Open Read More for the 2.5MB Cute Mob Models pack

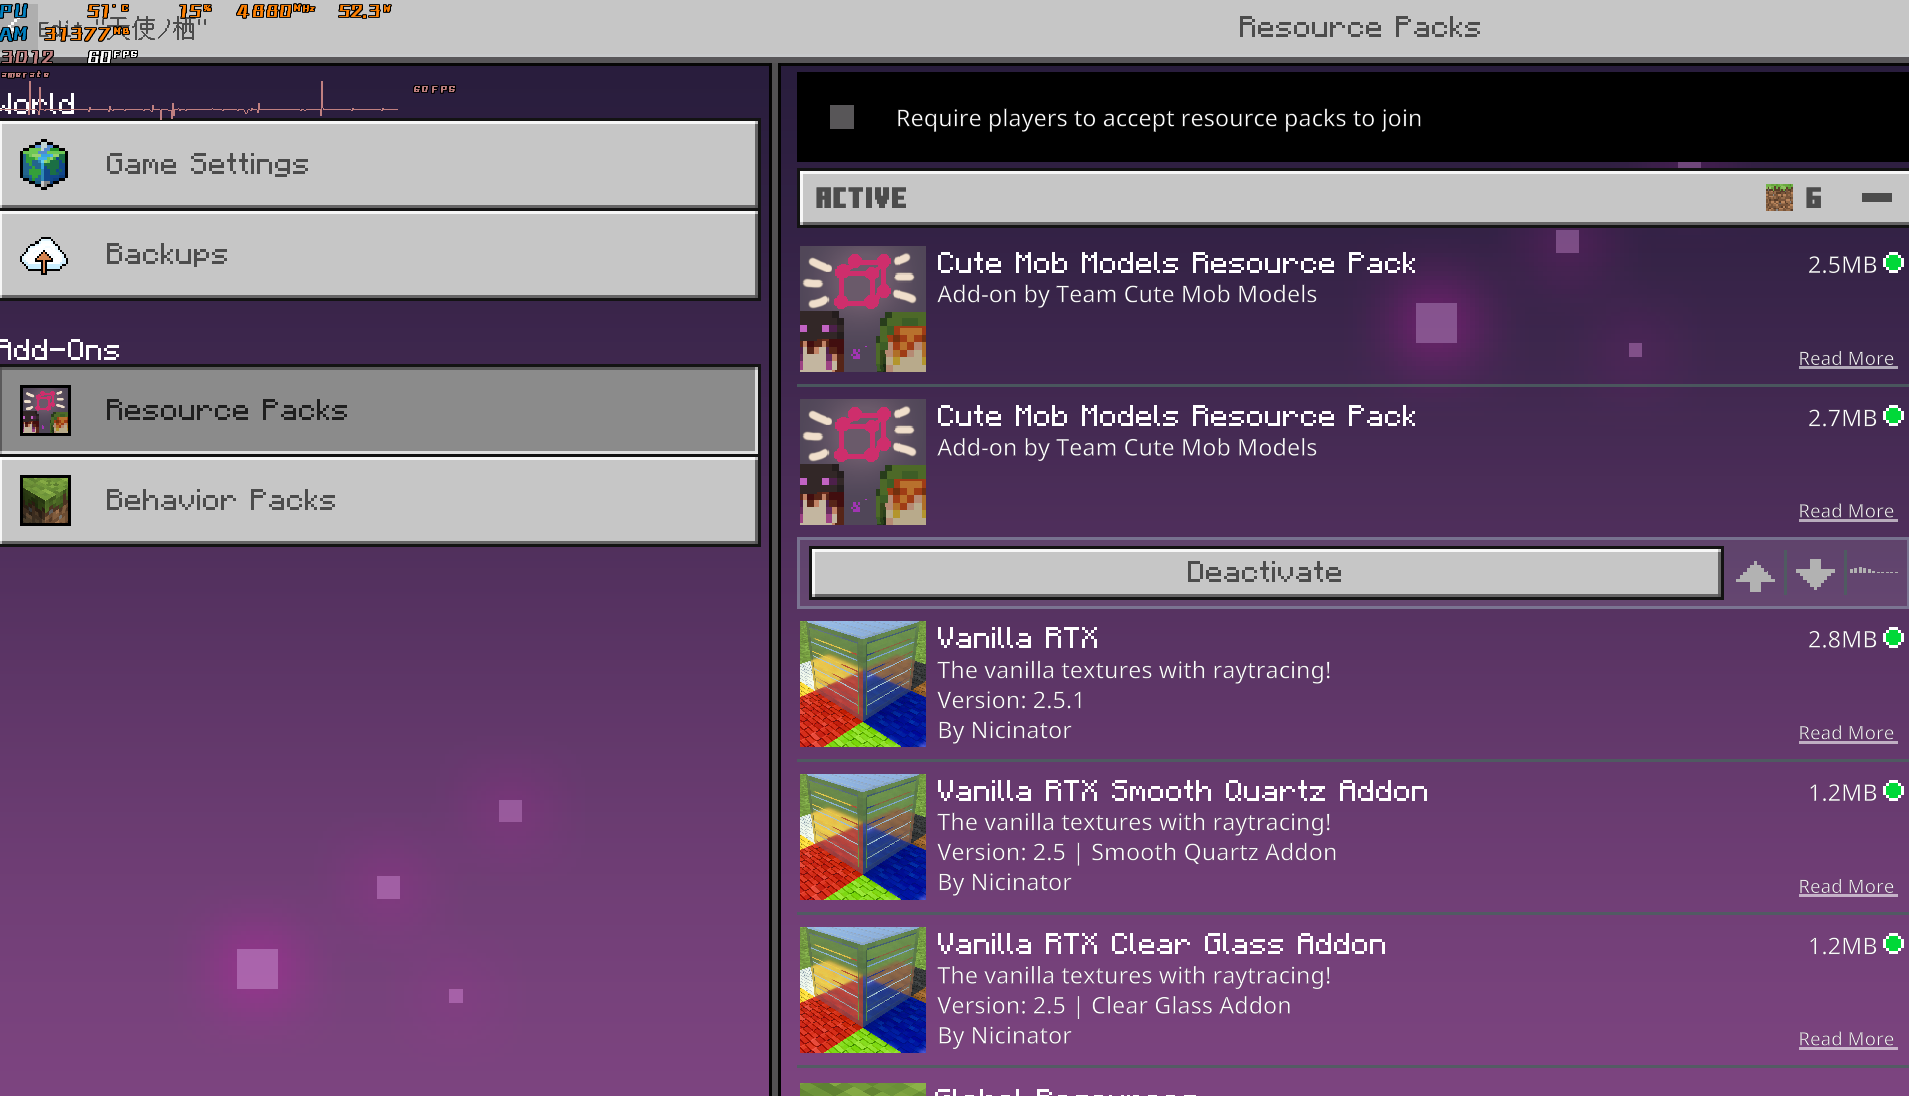(1846, 359)
